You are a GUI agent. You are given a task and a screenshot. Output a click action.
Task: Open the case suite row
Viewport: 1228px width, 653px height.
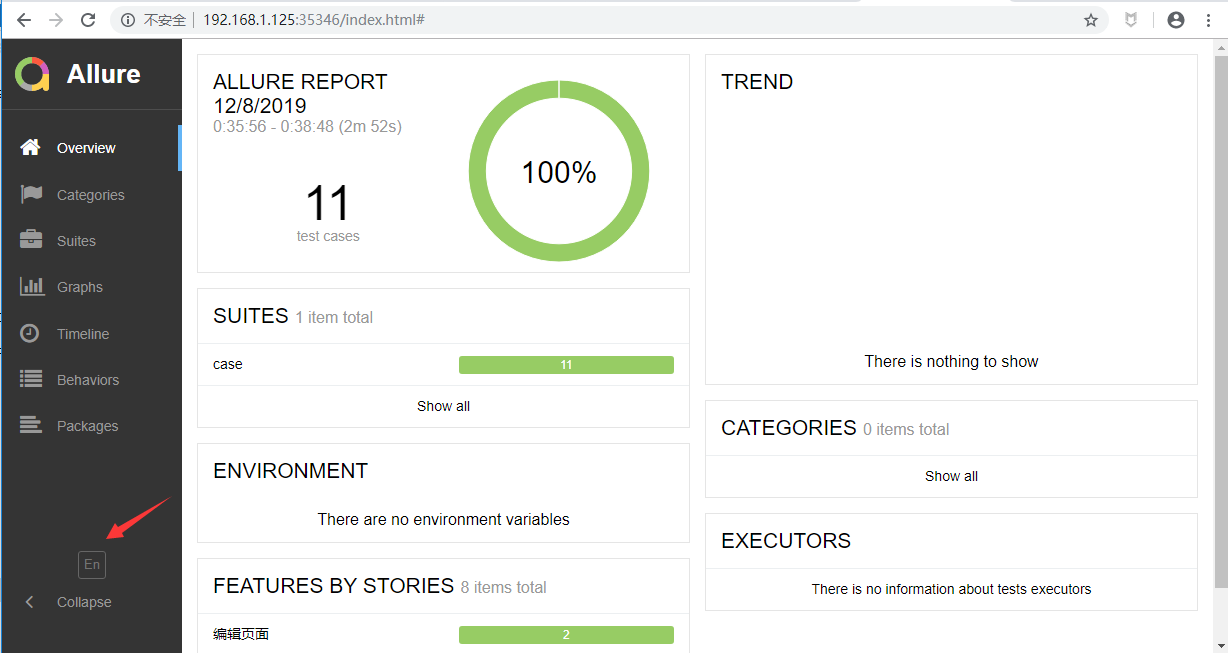(x=443, y=364)
